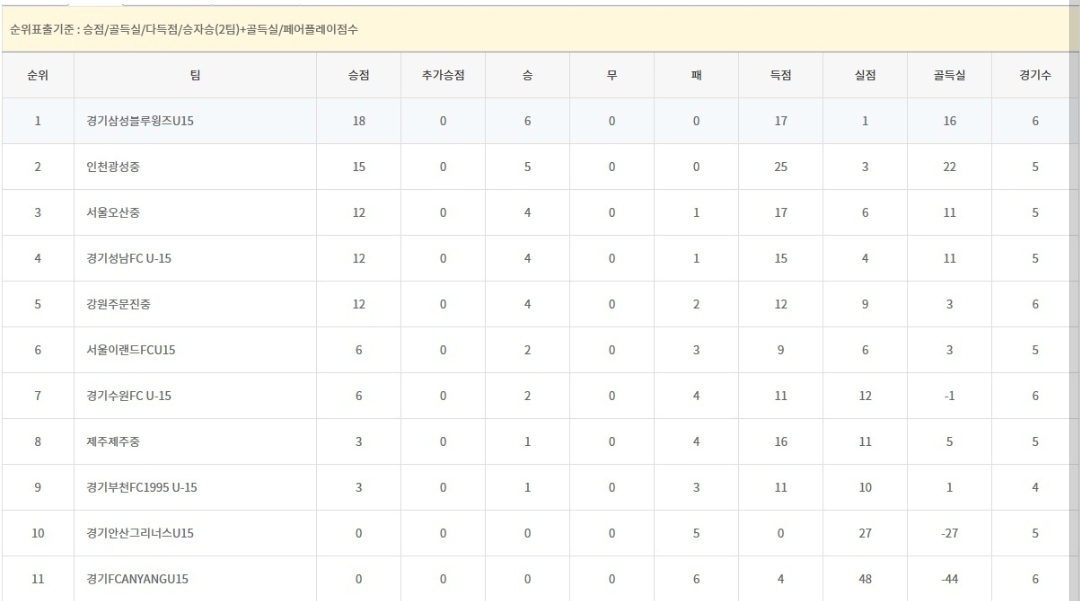1080x601 pixels.
Task: Click 실점 value 9 for 강원주문진중
Action: click(x=865, y=304)
